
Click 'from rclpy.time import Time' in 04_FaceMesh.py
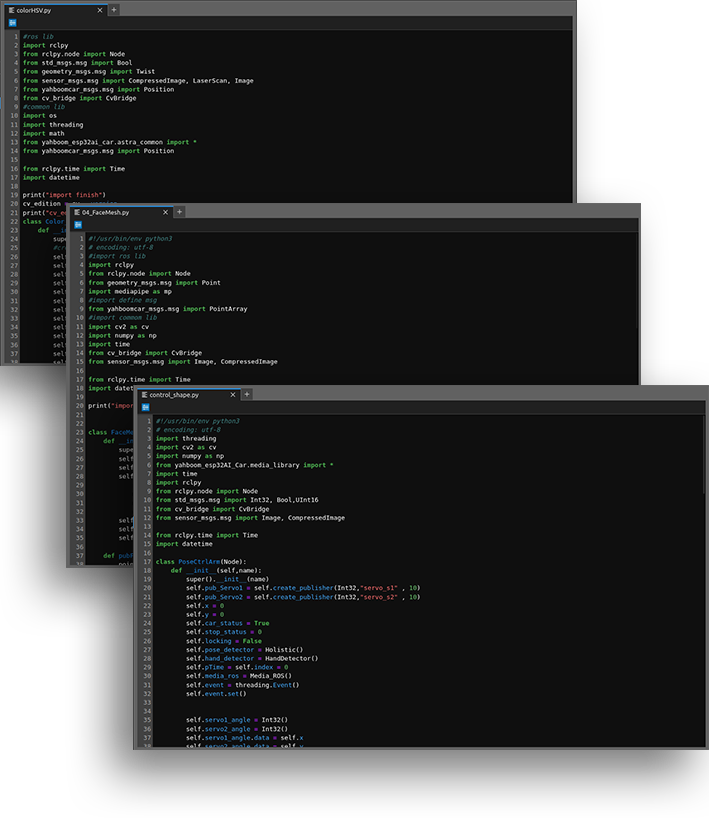click(139, 379)
